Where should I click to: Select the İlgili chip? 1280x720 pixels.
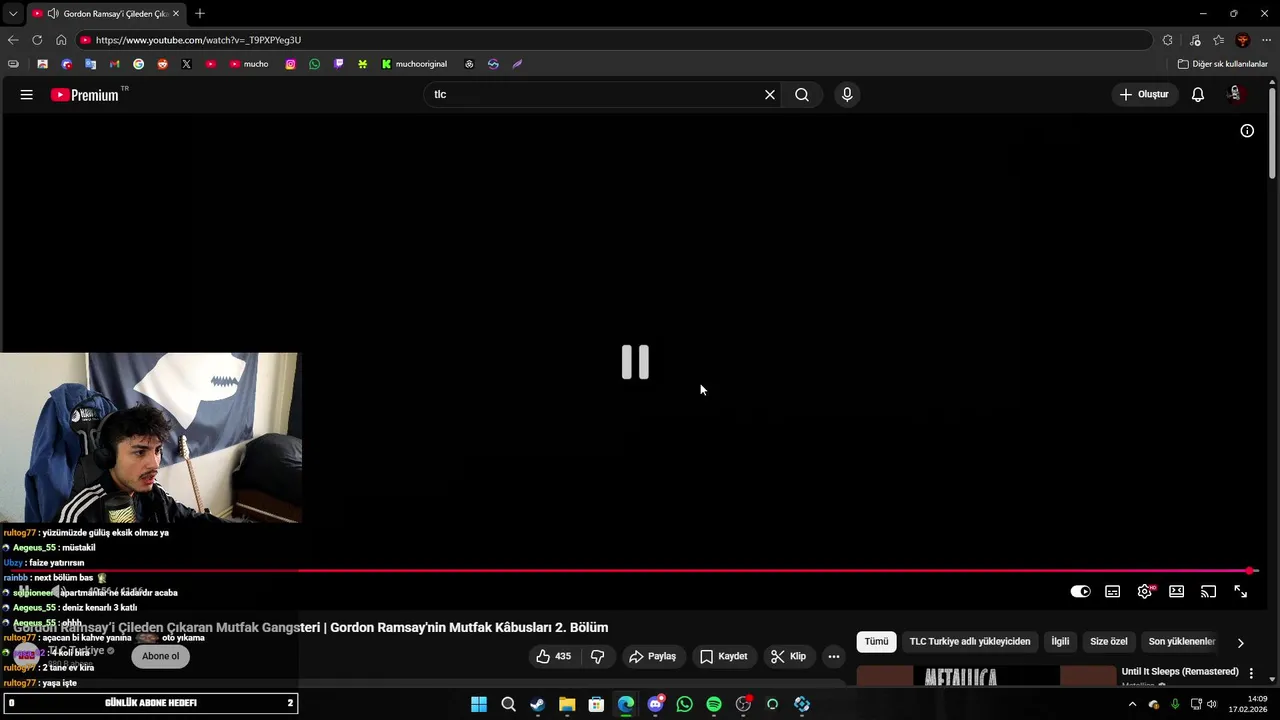point(1060,642)
